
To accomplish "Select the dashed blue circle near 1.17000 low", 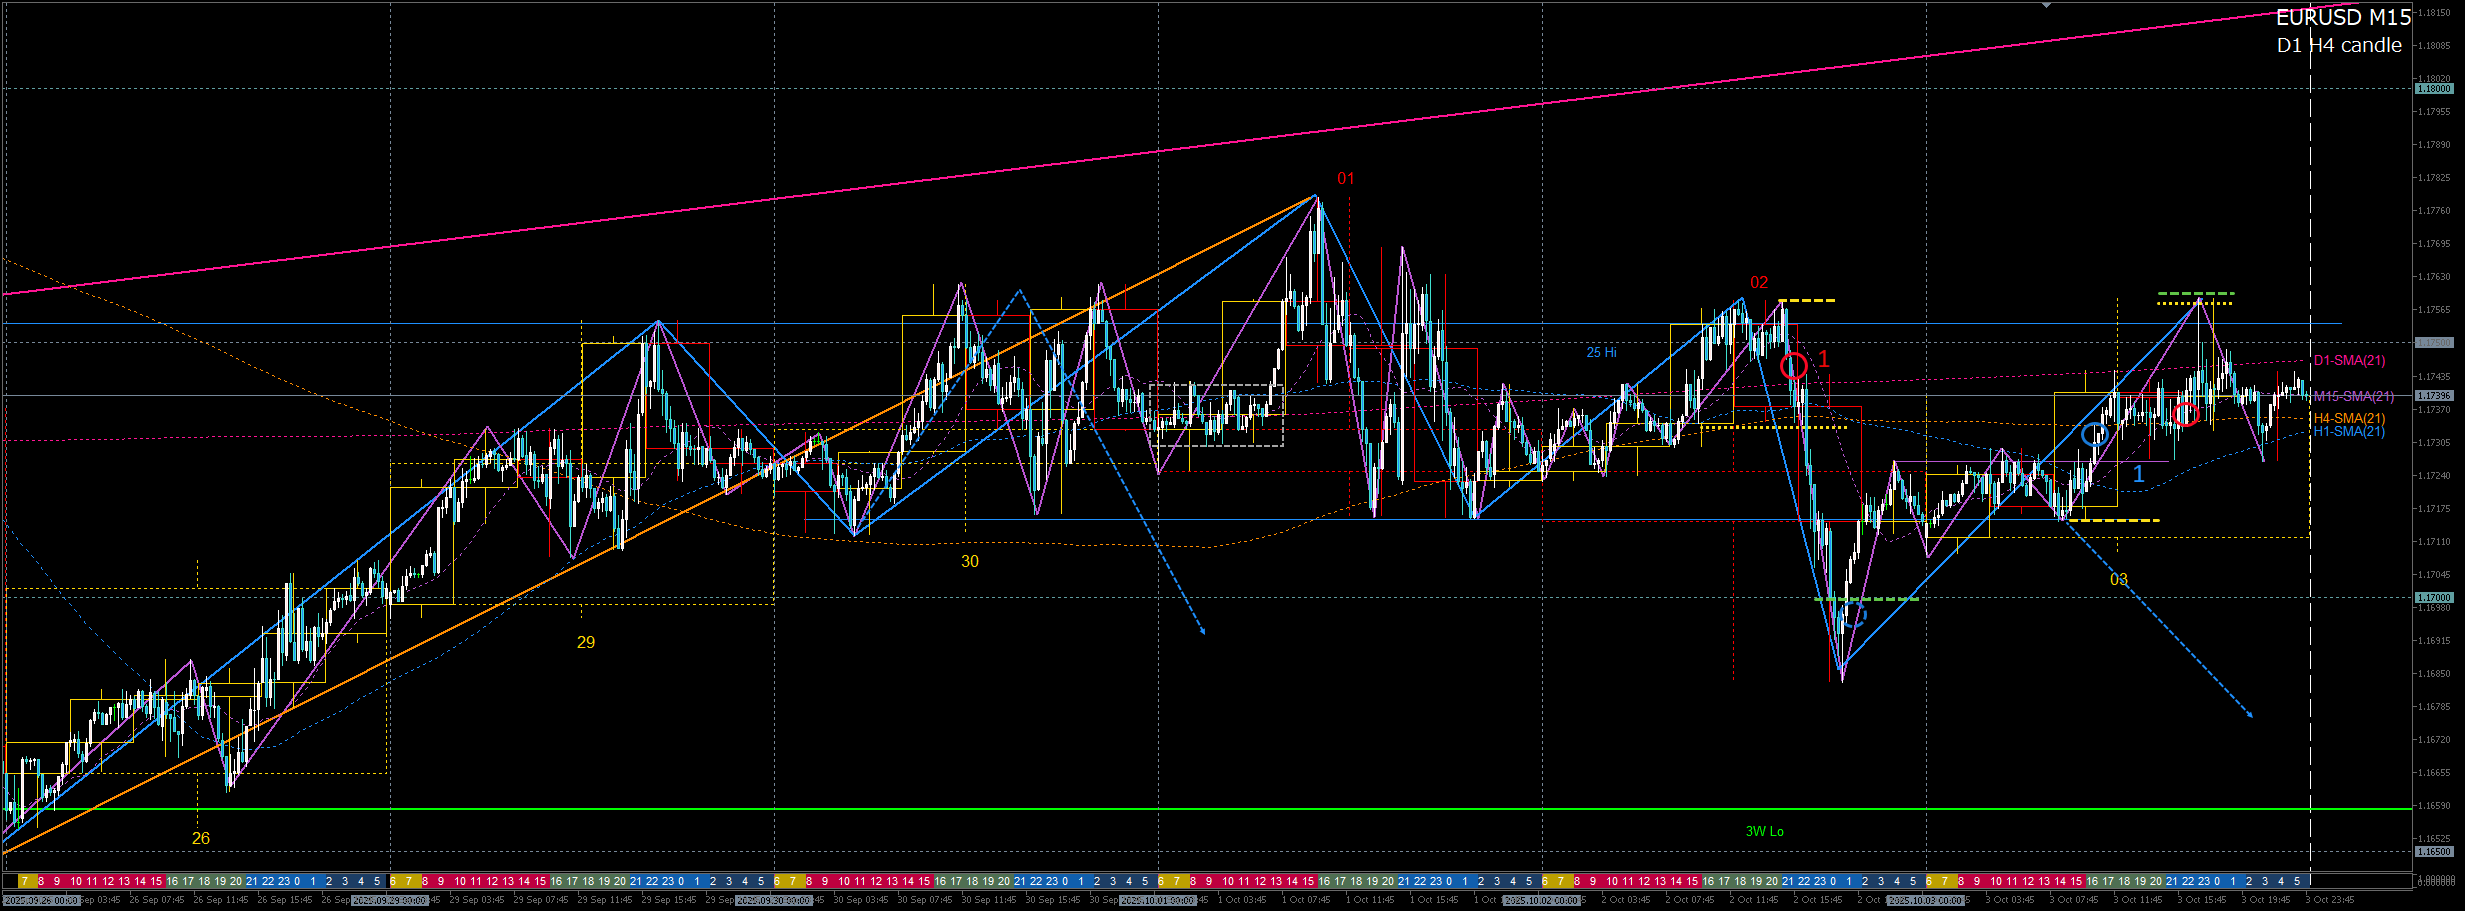I will (1853, 614).
